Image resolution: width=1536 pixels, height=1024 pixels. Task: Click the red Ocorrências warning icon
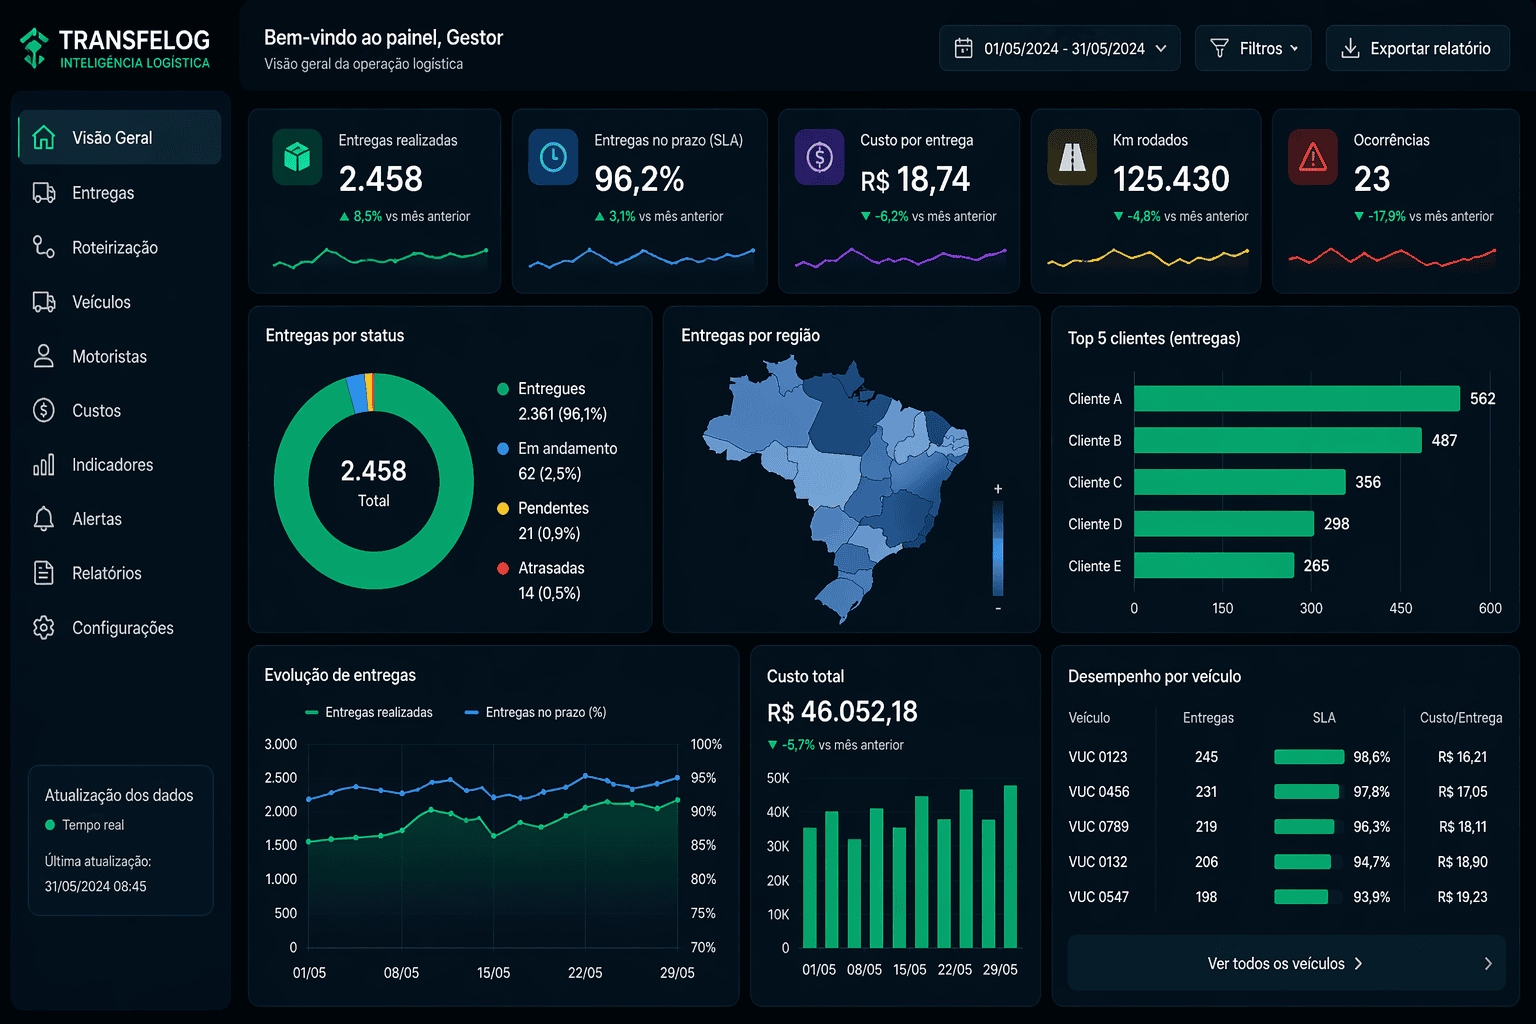point(1312,157)
